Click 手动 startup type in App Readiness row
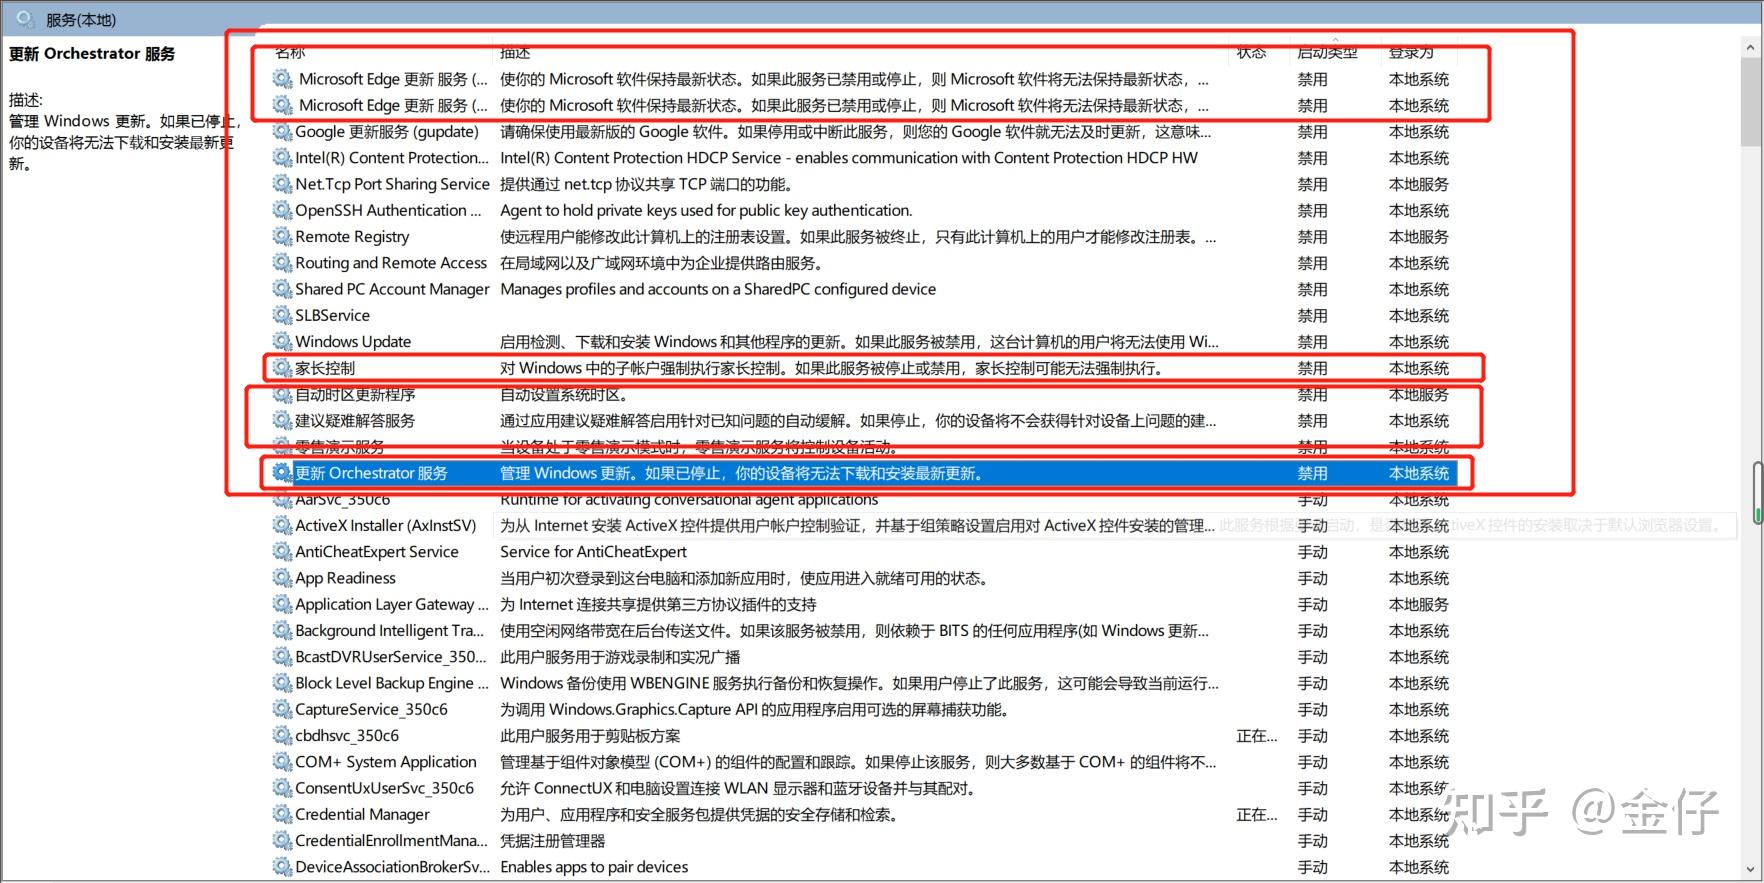This screenshot has width=1764, height=883. [1312, 578]
